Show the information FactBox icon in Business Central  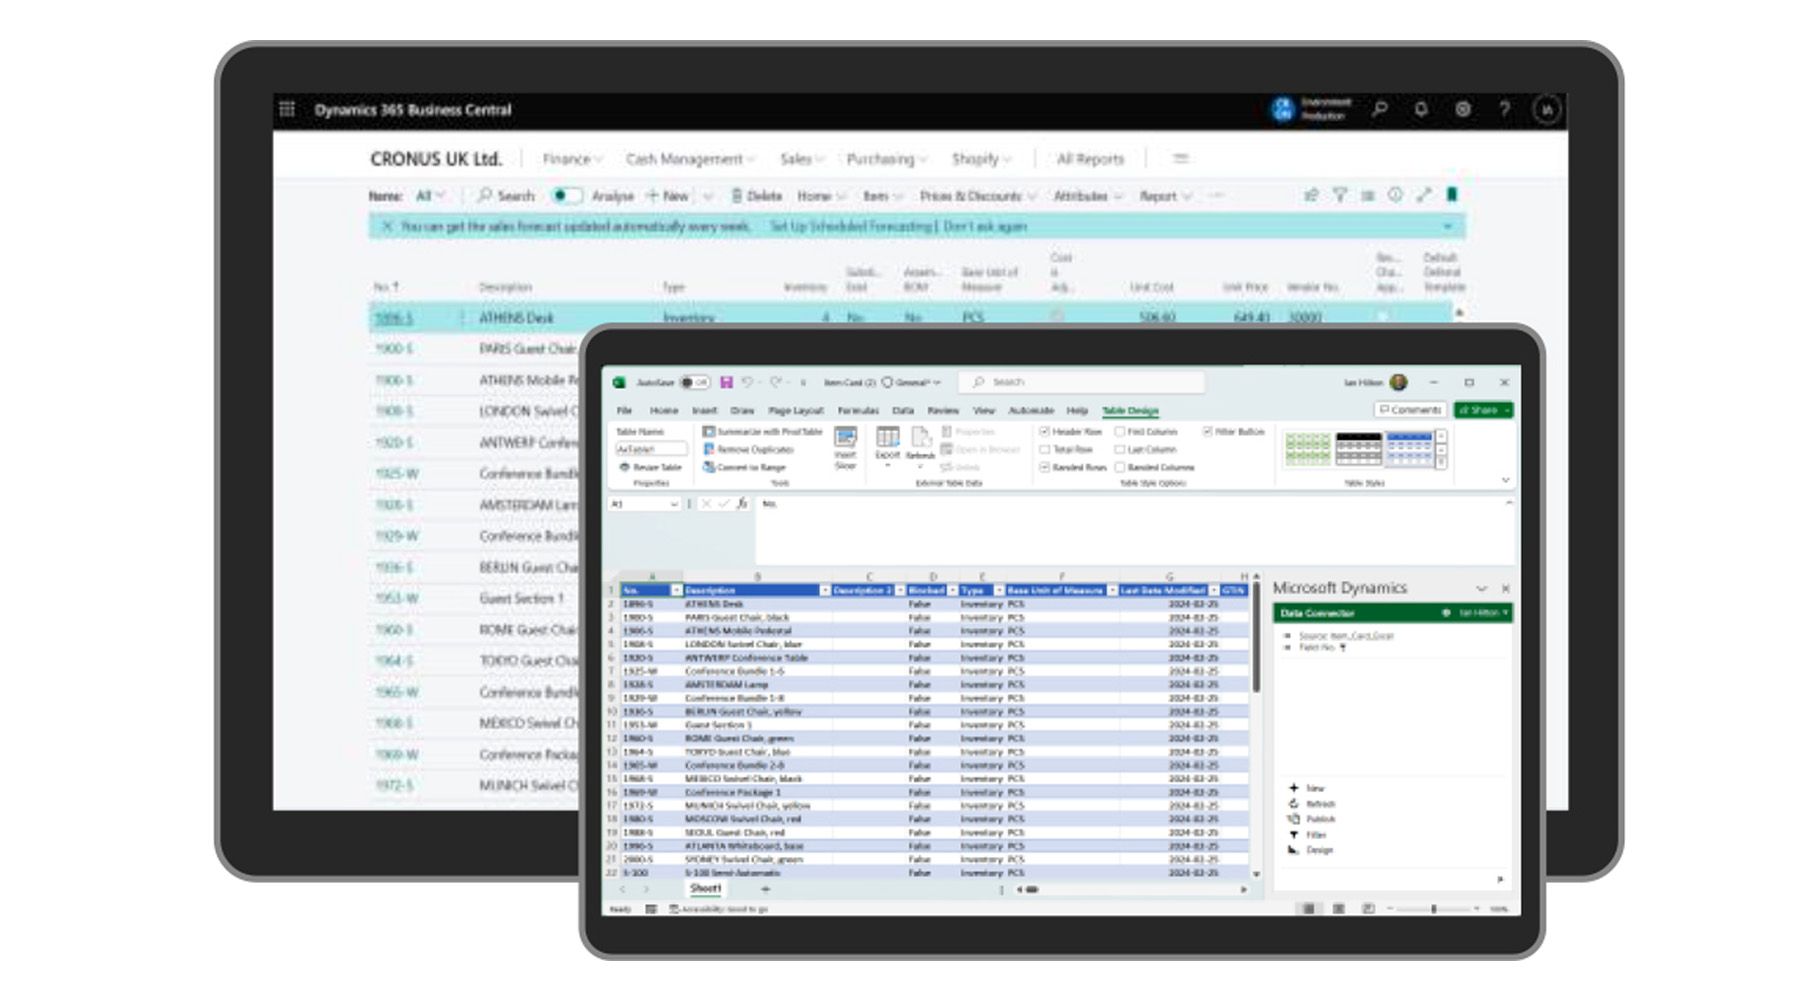pyautogui.click(x=1395, y=195)
